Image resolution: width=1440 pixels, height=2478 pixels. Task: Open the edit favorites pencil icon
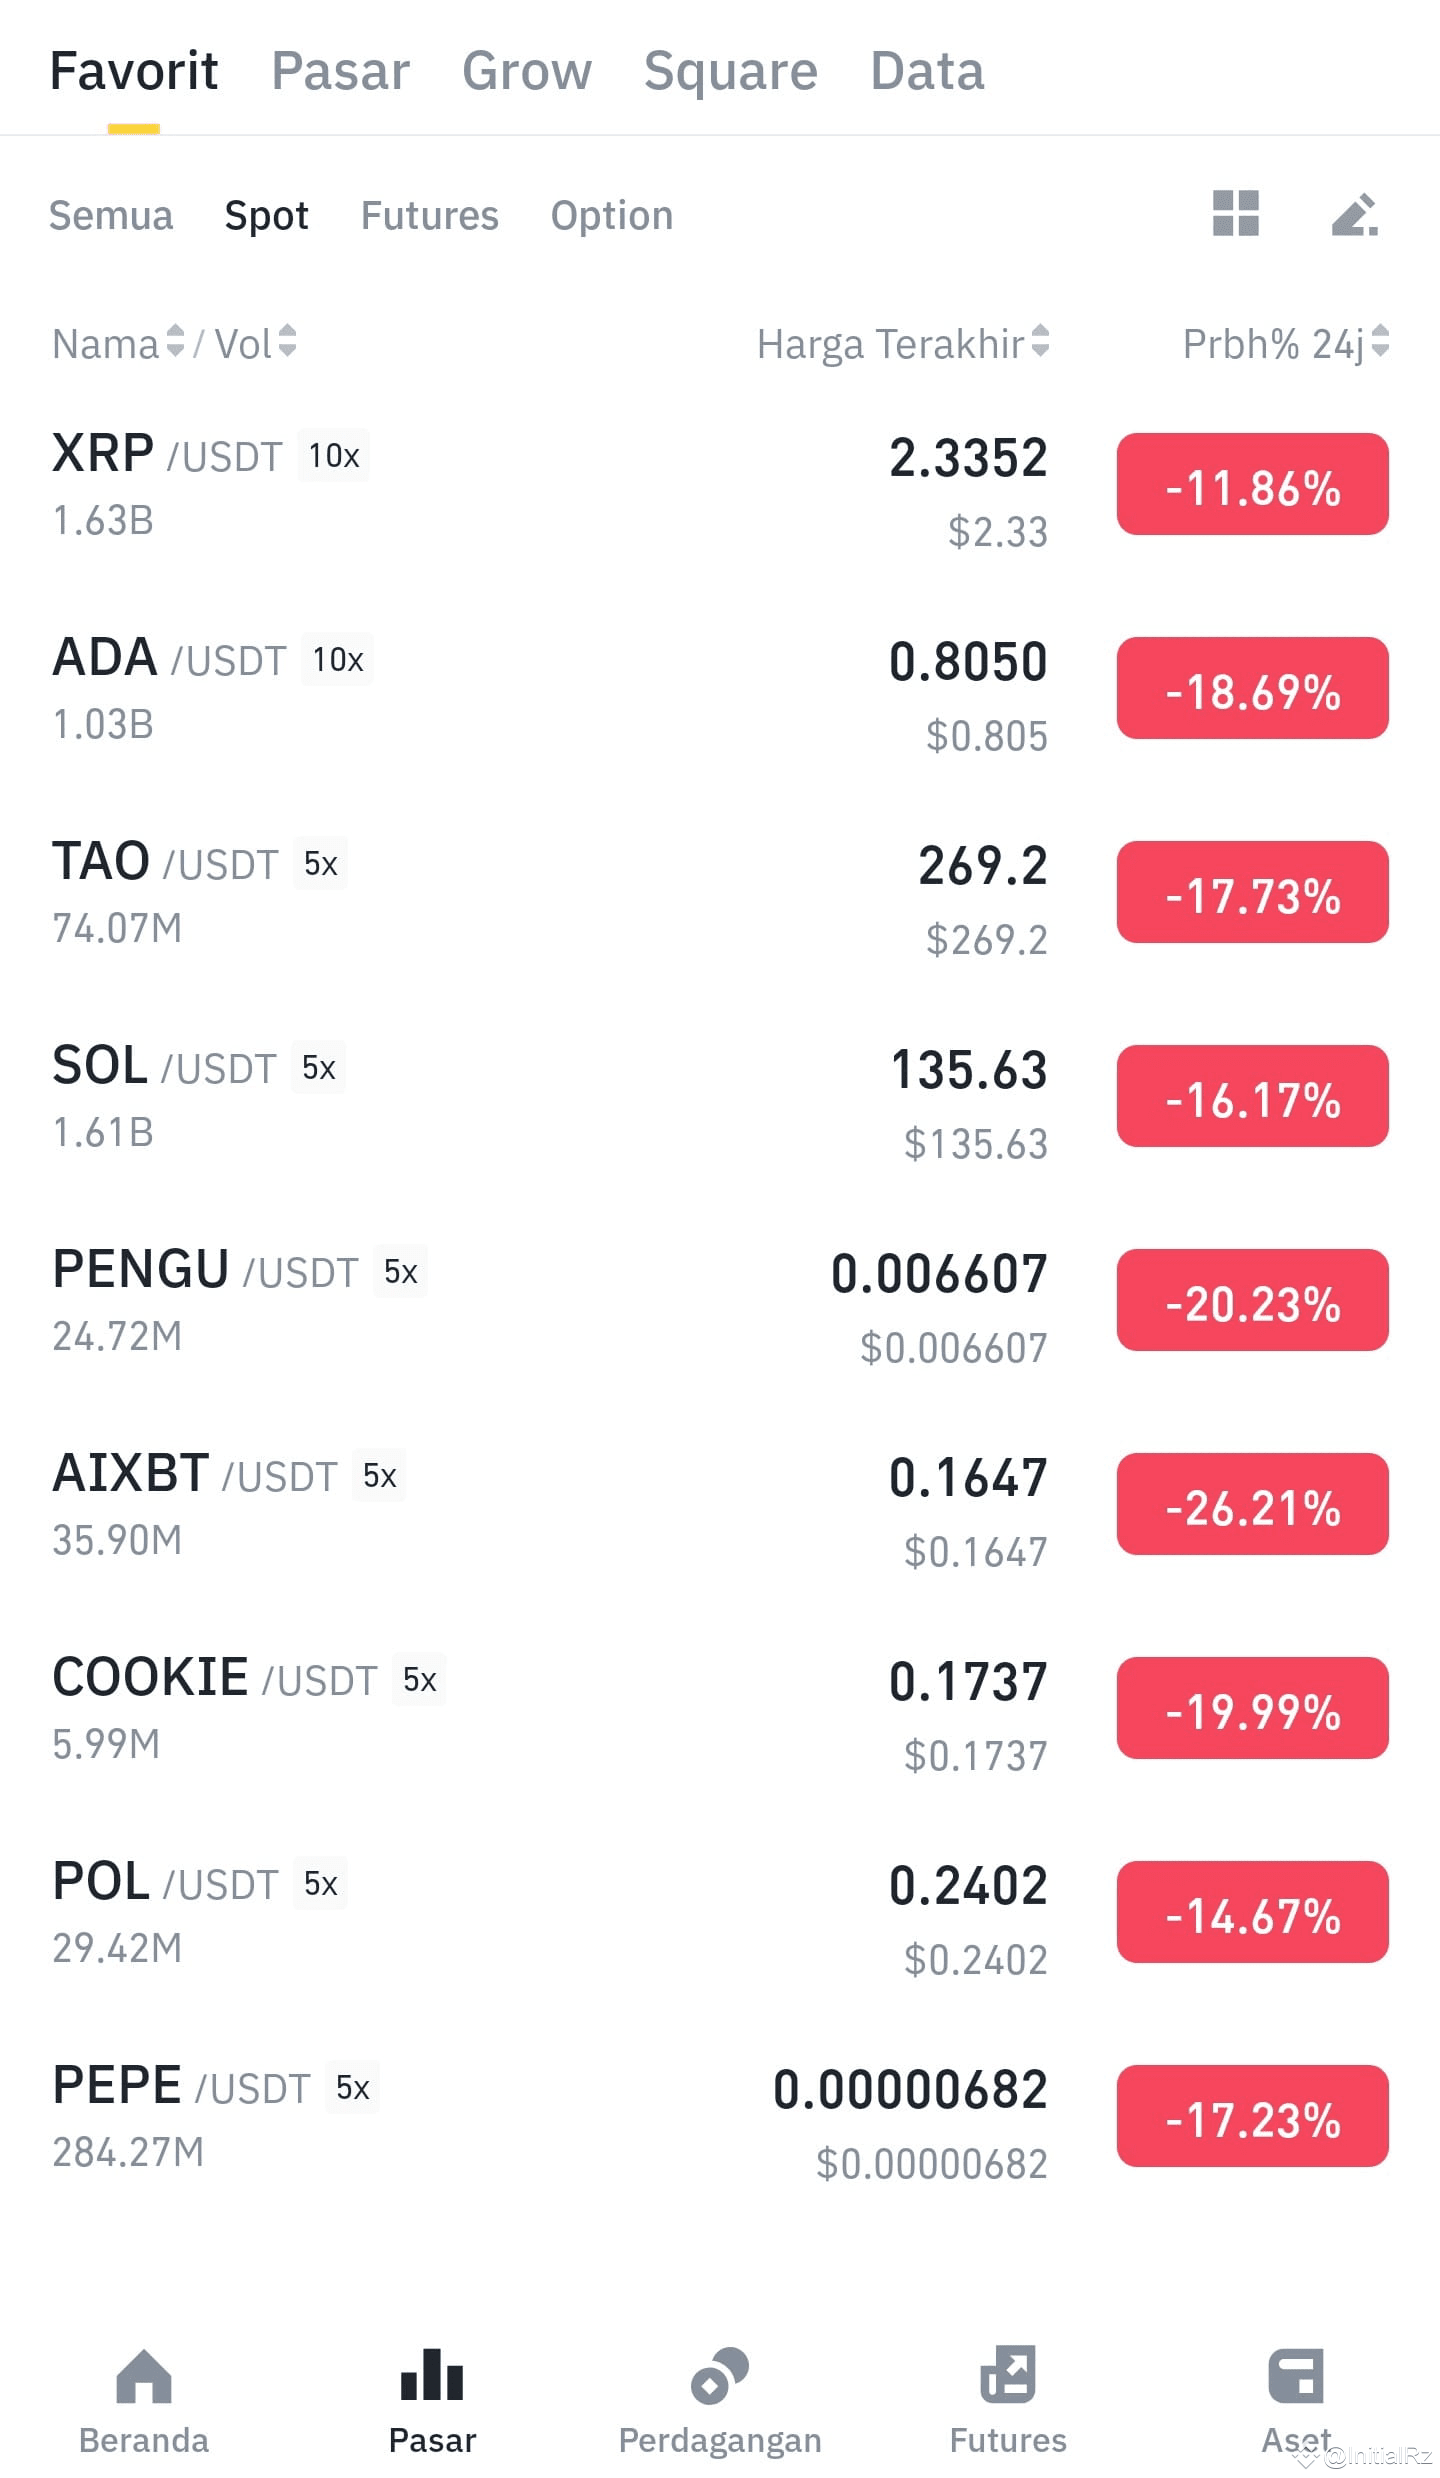click(1355, 214)
